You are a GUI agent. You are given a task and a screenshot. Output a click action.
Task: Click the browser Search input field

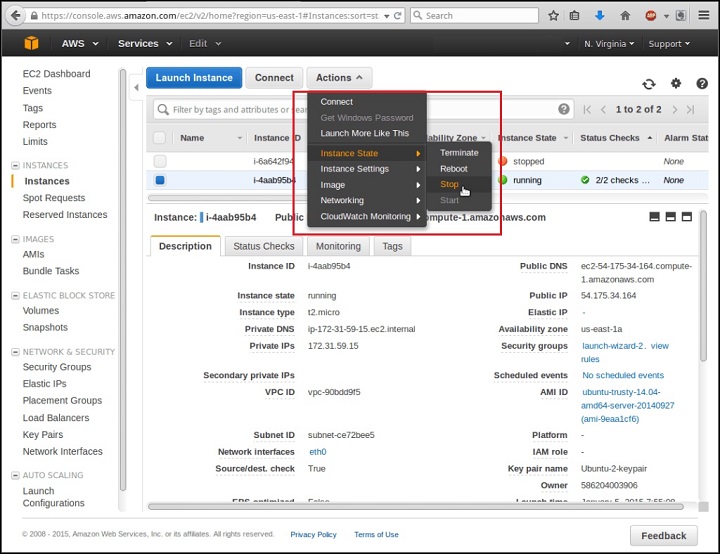[x=474, y=16]
